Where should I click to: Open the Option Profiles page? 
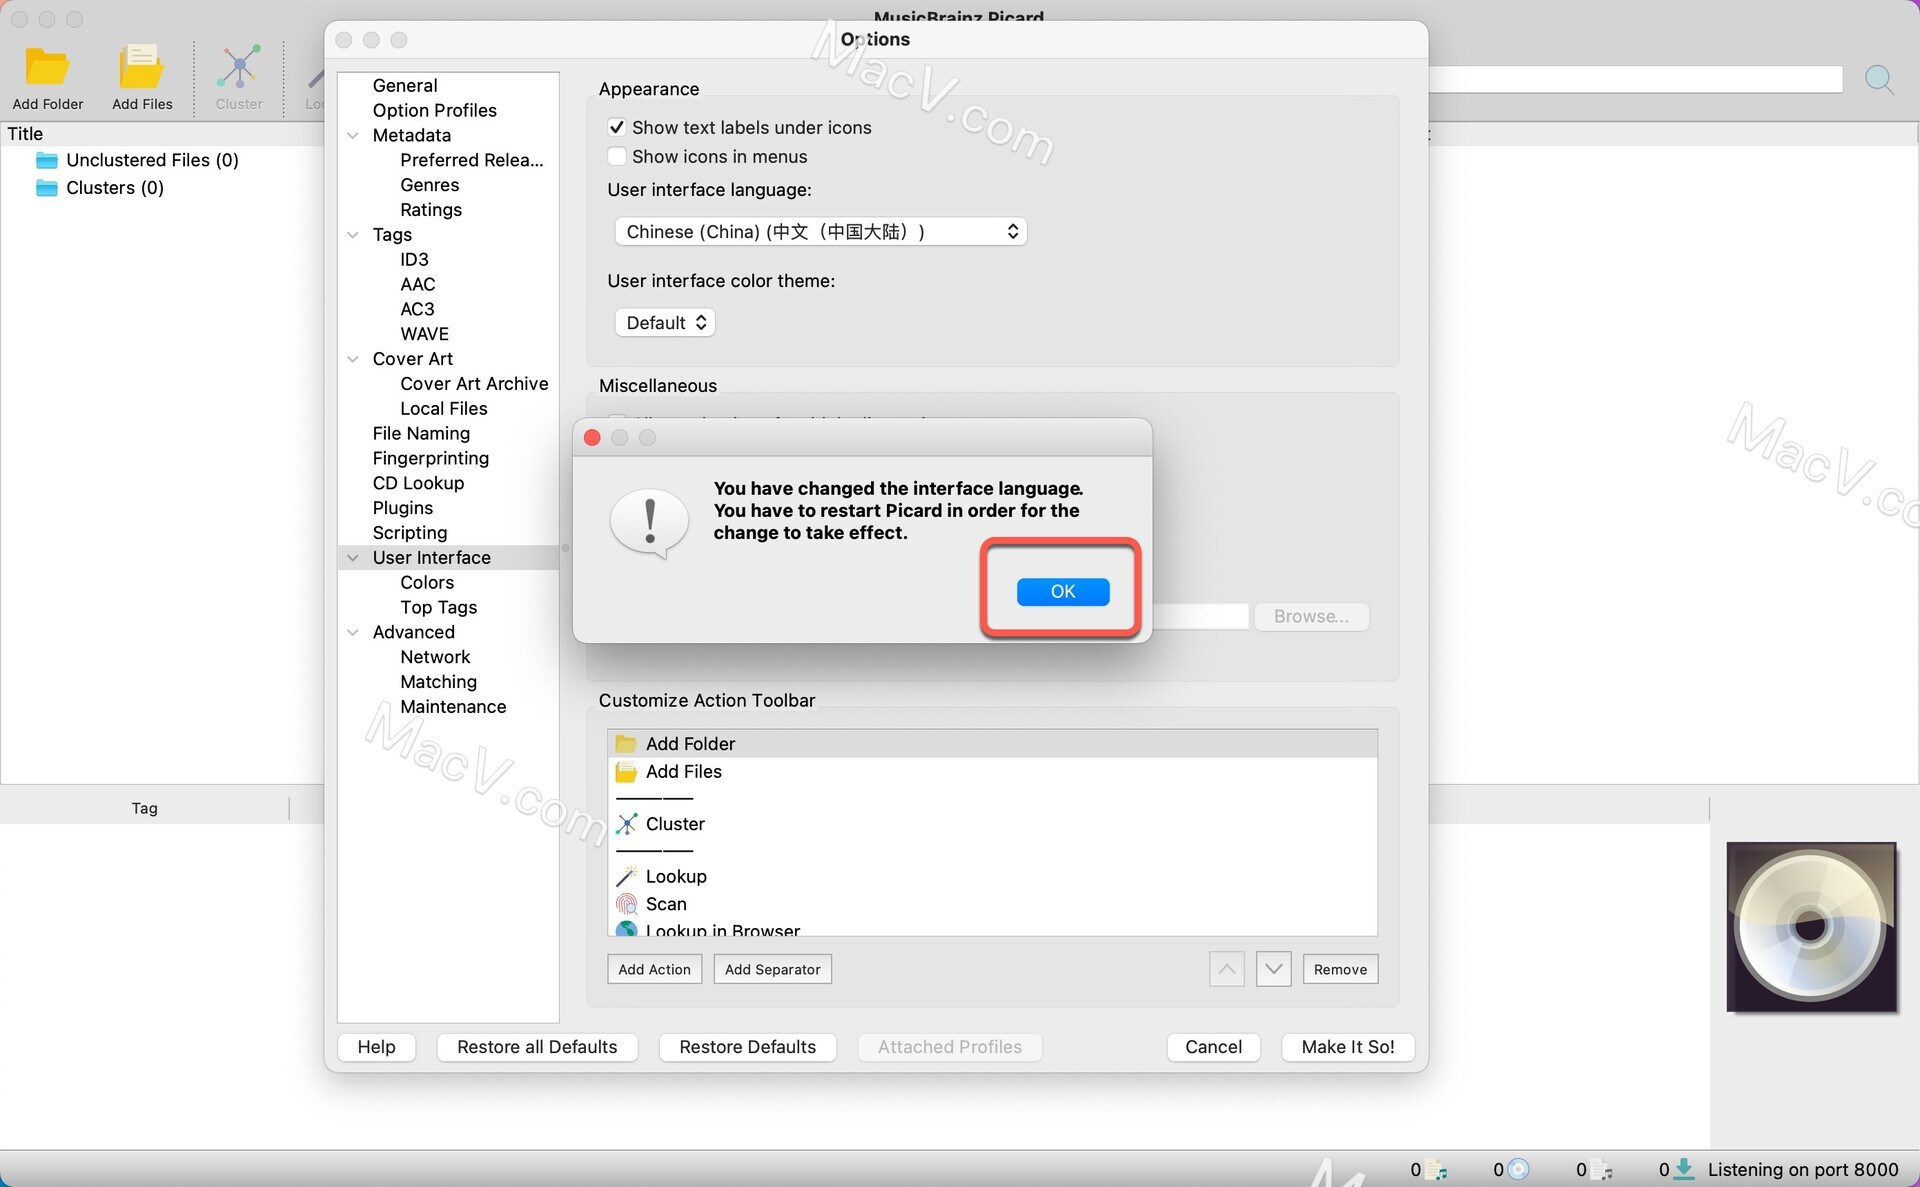click(435, 111)
